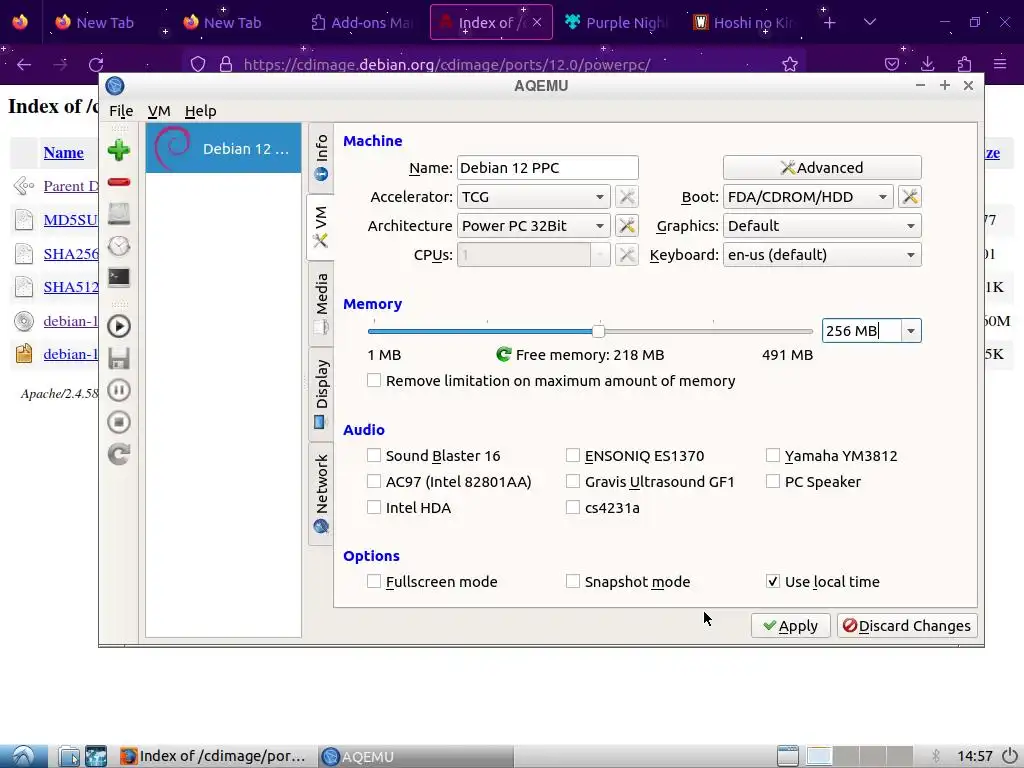Click the green plus Add VM icon
Image resolution: width=1024 pixels, height=768 pixels.
[119, 150]
